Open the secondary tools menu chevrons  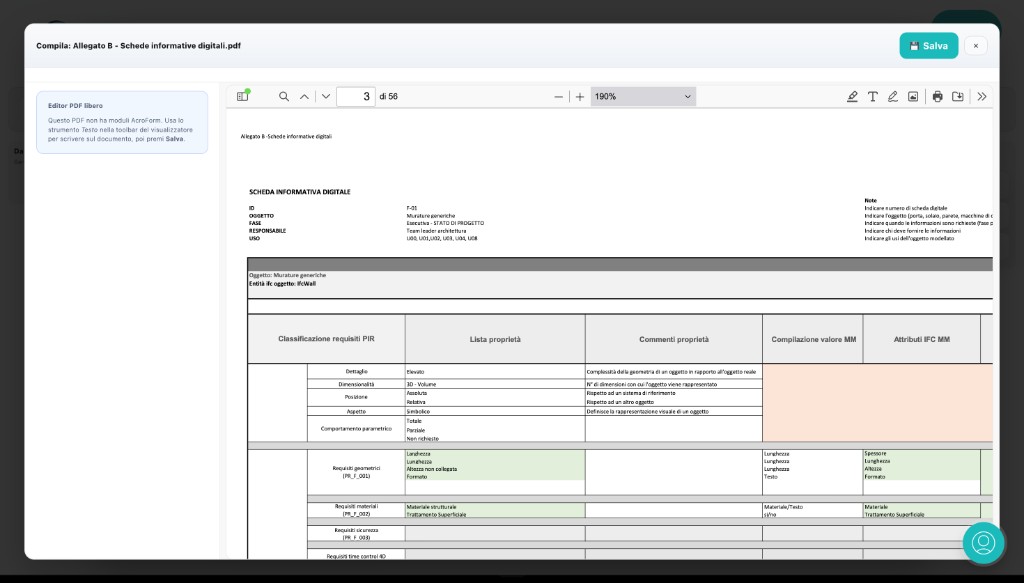coord(982,97)
